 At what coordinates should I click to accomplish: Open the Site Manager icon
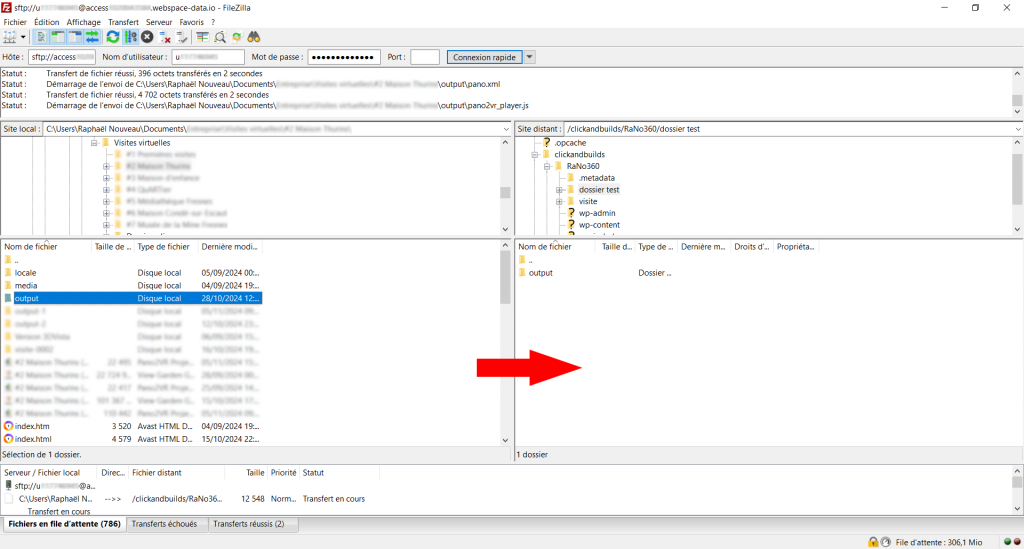pos(10,37)
